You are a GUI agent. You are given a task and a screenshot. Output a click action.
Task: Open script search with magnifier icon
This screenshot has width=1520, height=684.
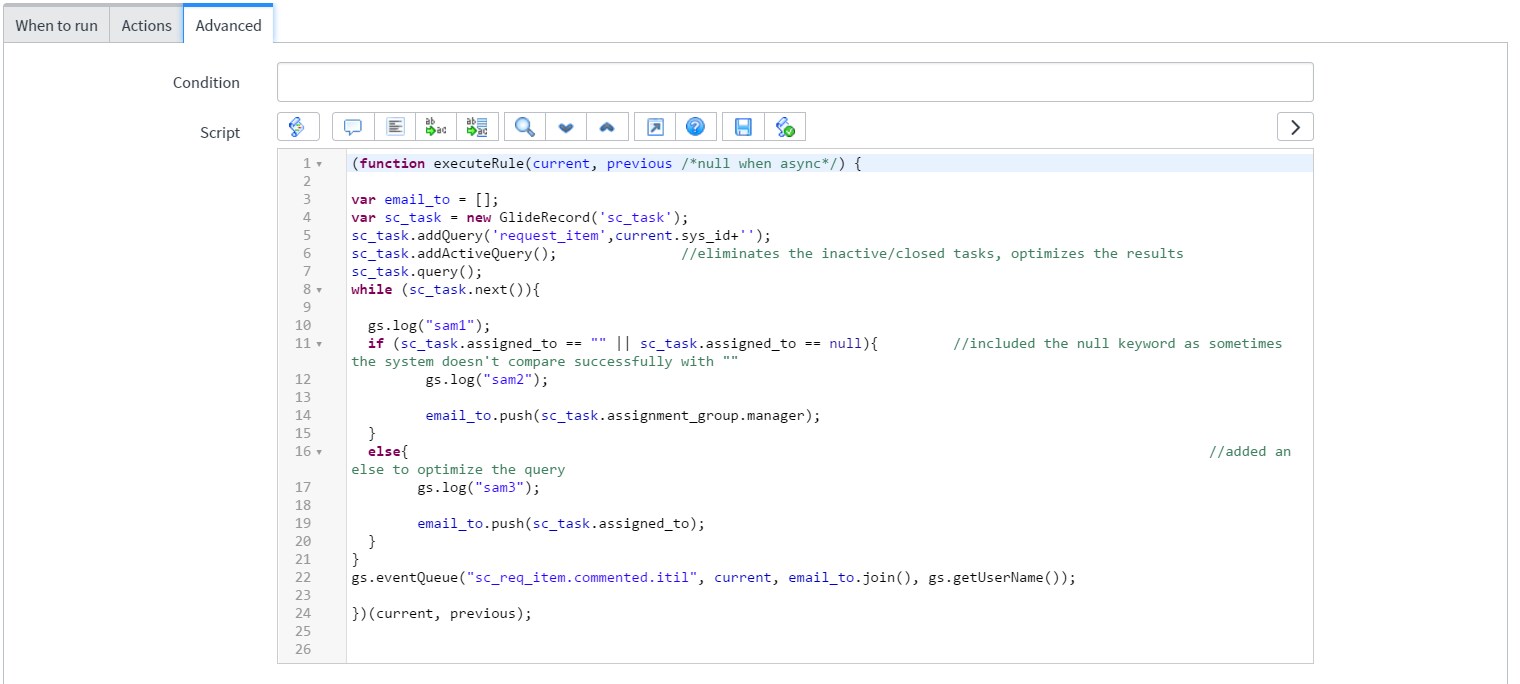point(524,127)
